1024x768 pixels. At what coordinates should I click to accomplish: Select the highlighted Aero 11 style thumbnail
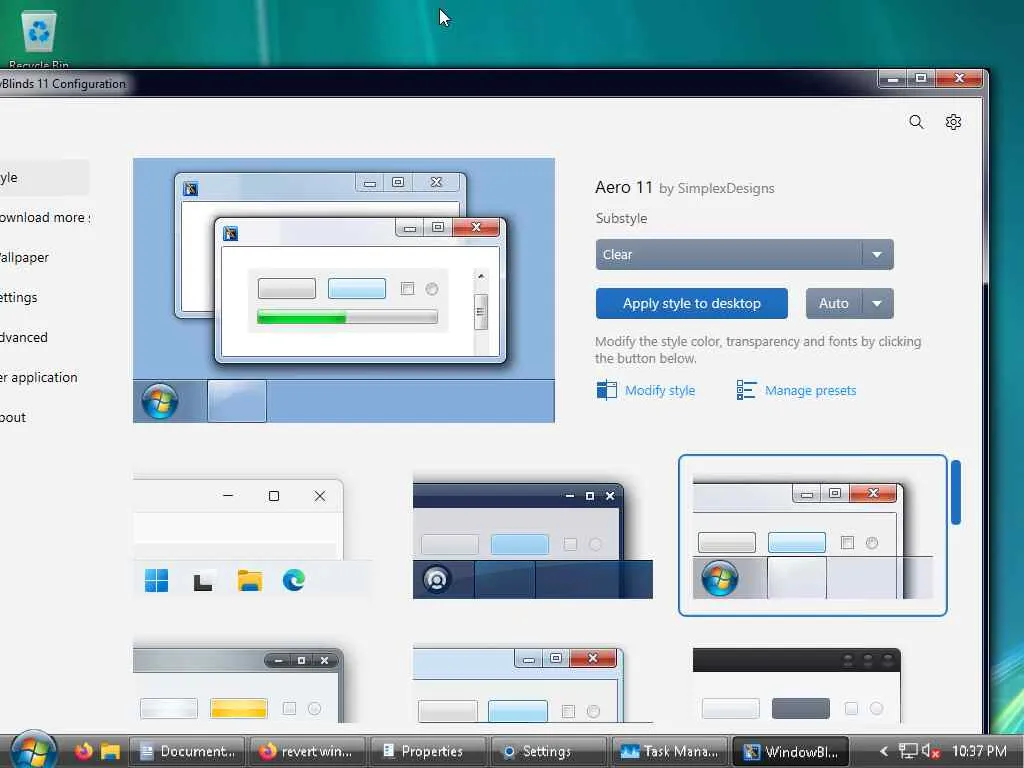pyautogui.click(x=812, y=536)
